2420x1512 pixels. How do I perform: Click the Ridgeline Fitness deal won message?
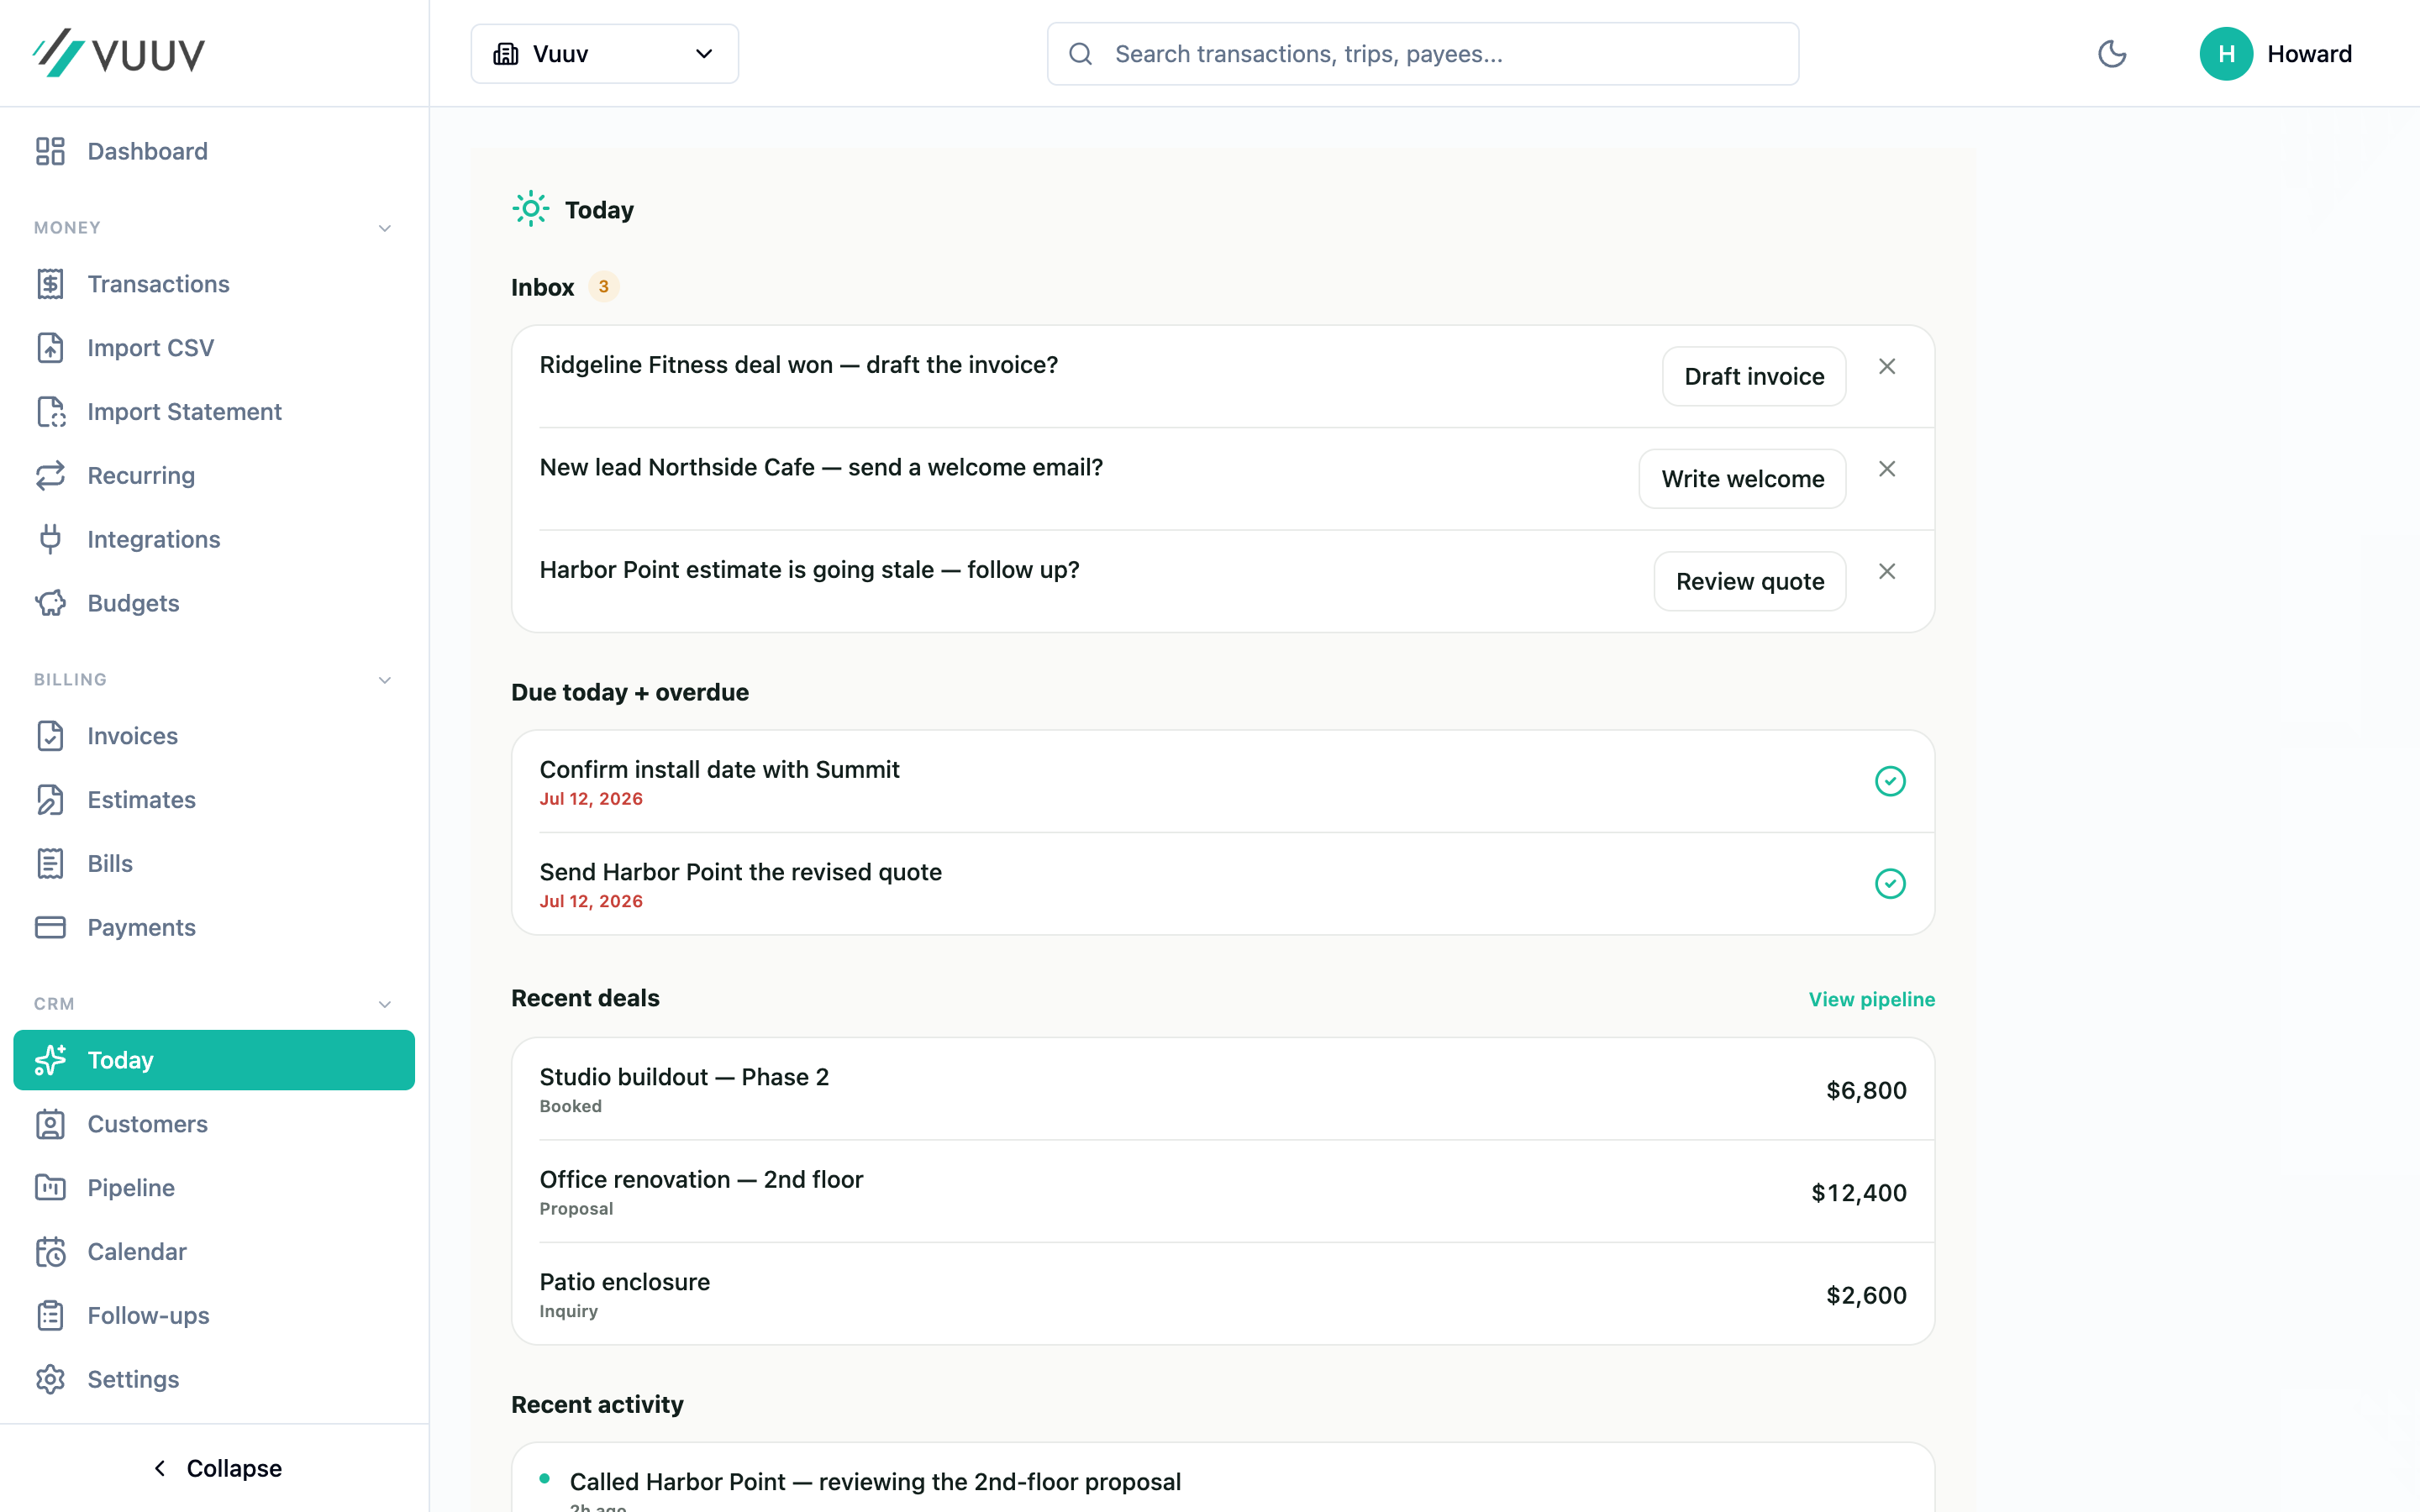tap(798, 365)
